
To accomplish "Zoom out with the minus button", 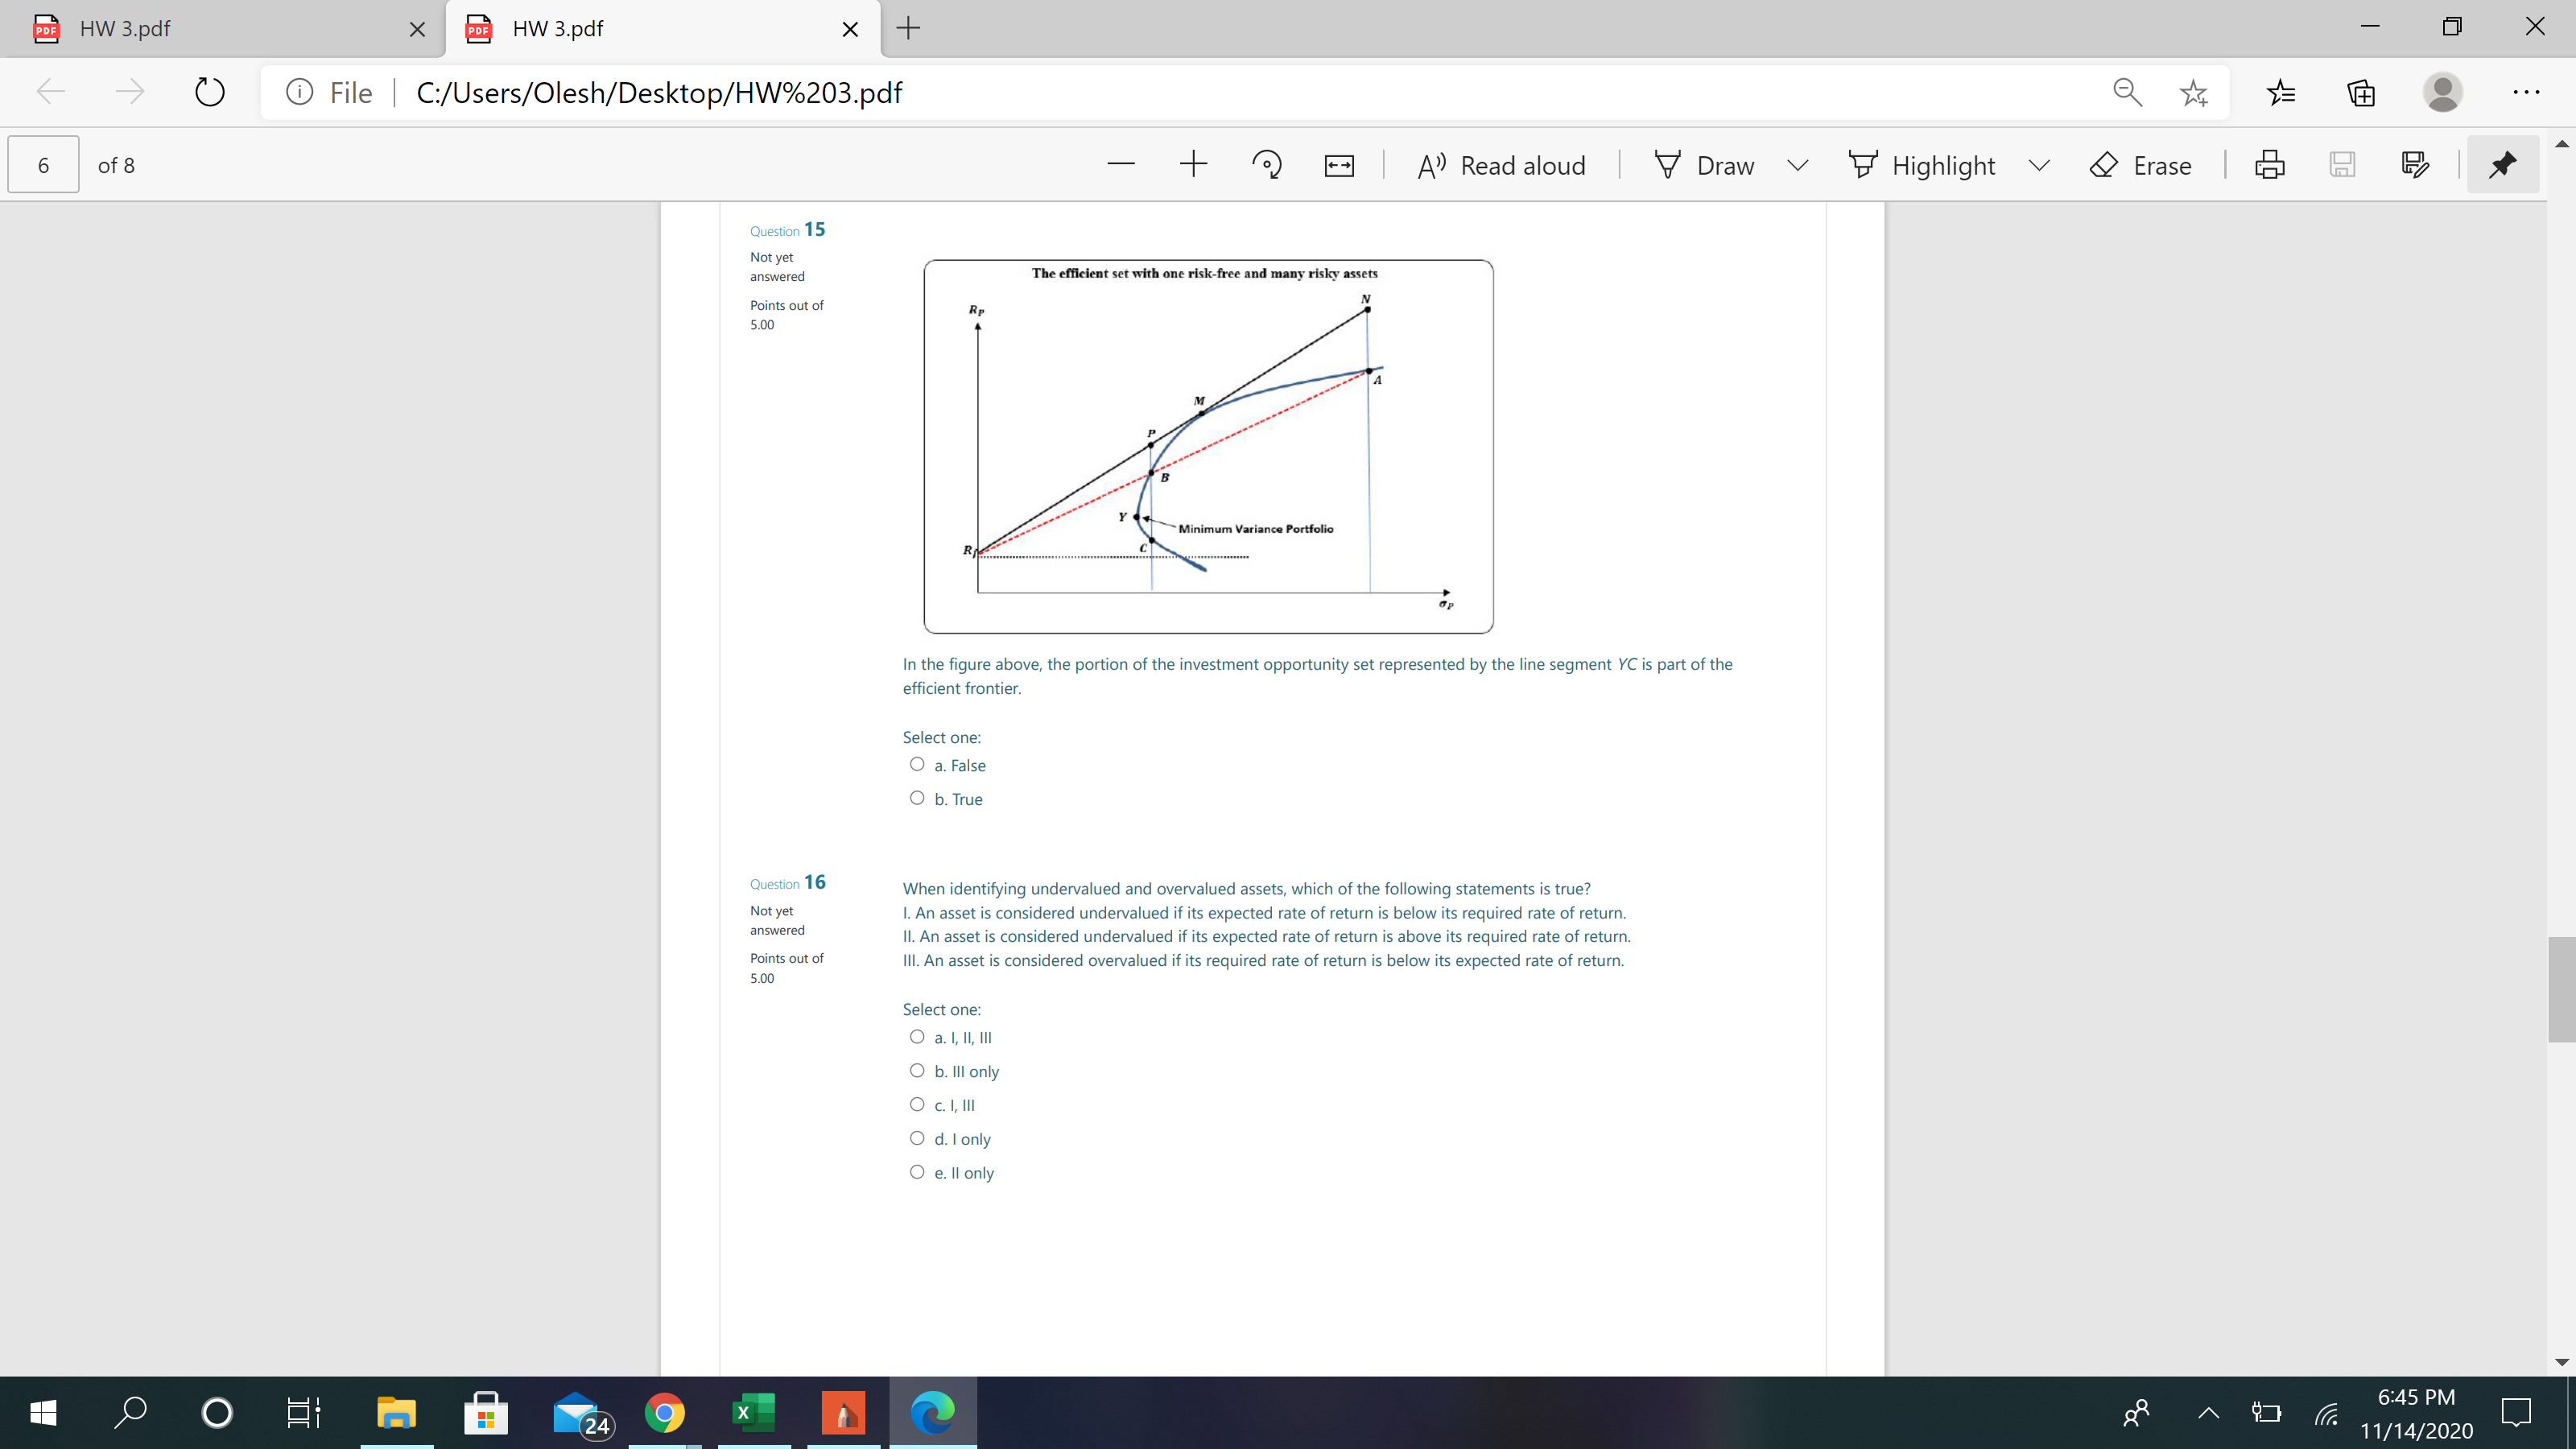I will click(x=1121, y=164).
